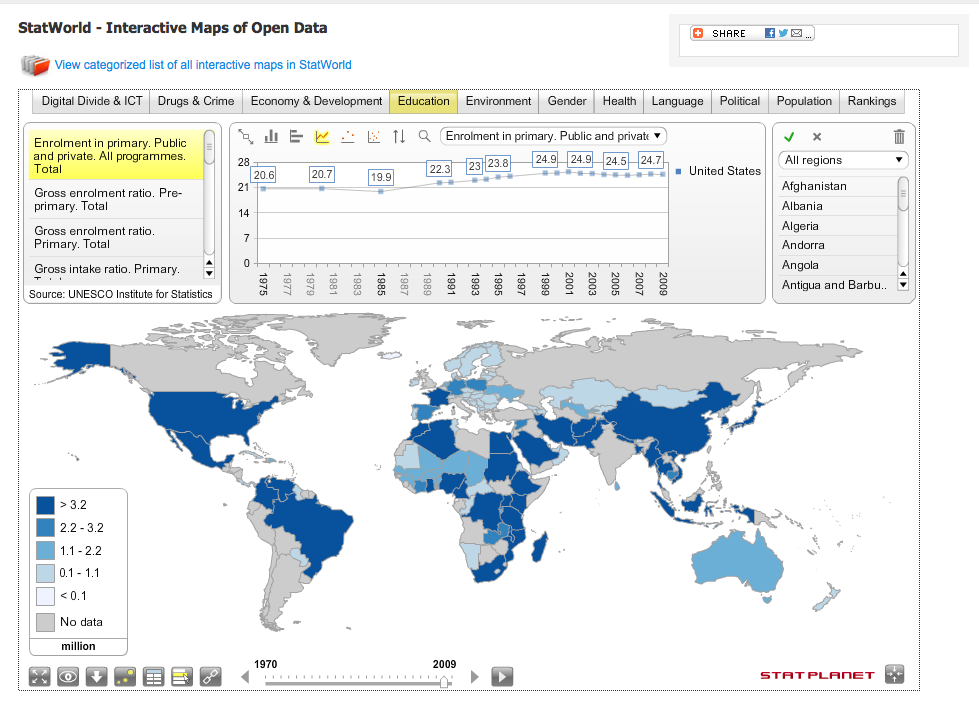Viewport: 979px width, 708px height.
Task: Open the All regions dropdown
Action: [x=842, y=159]
